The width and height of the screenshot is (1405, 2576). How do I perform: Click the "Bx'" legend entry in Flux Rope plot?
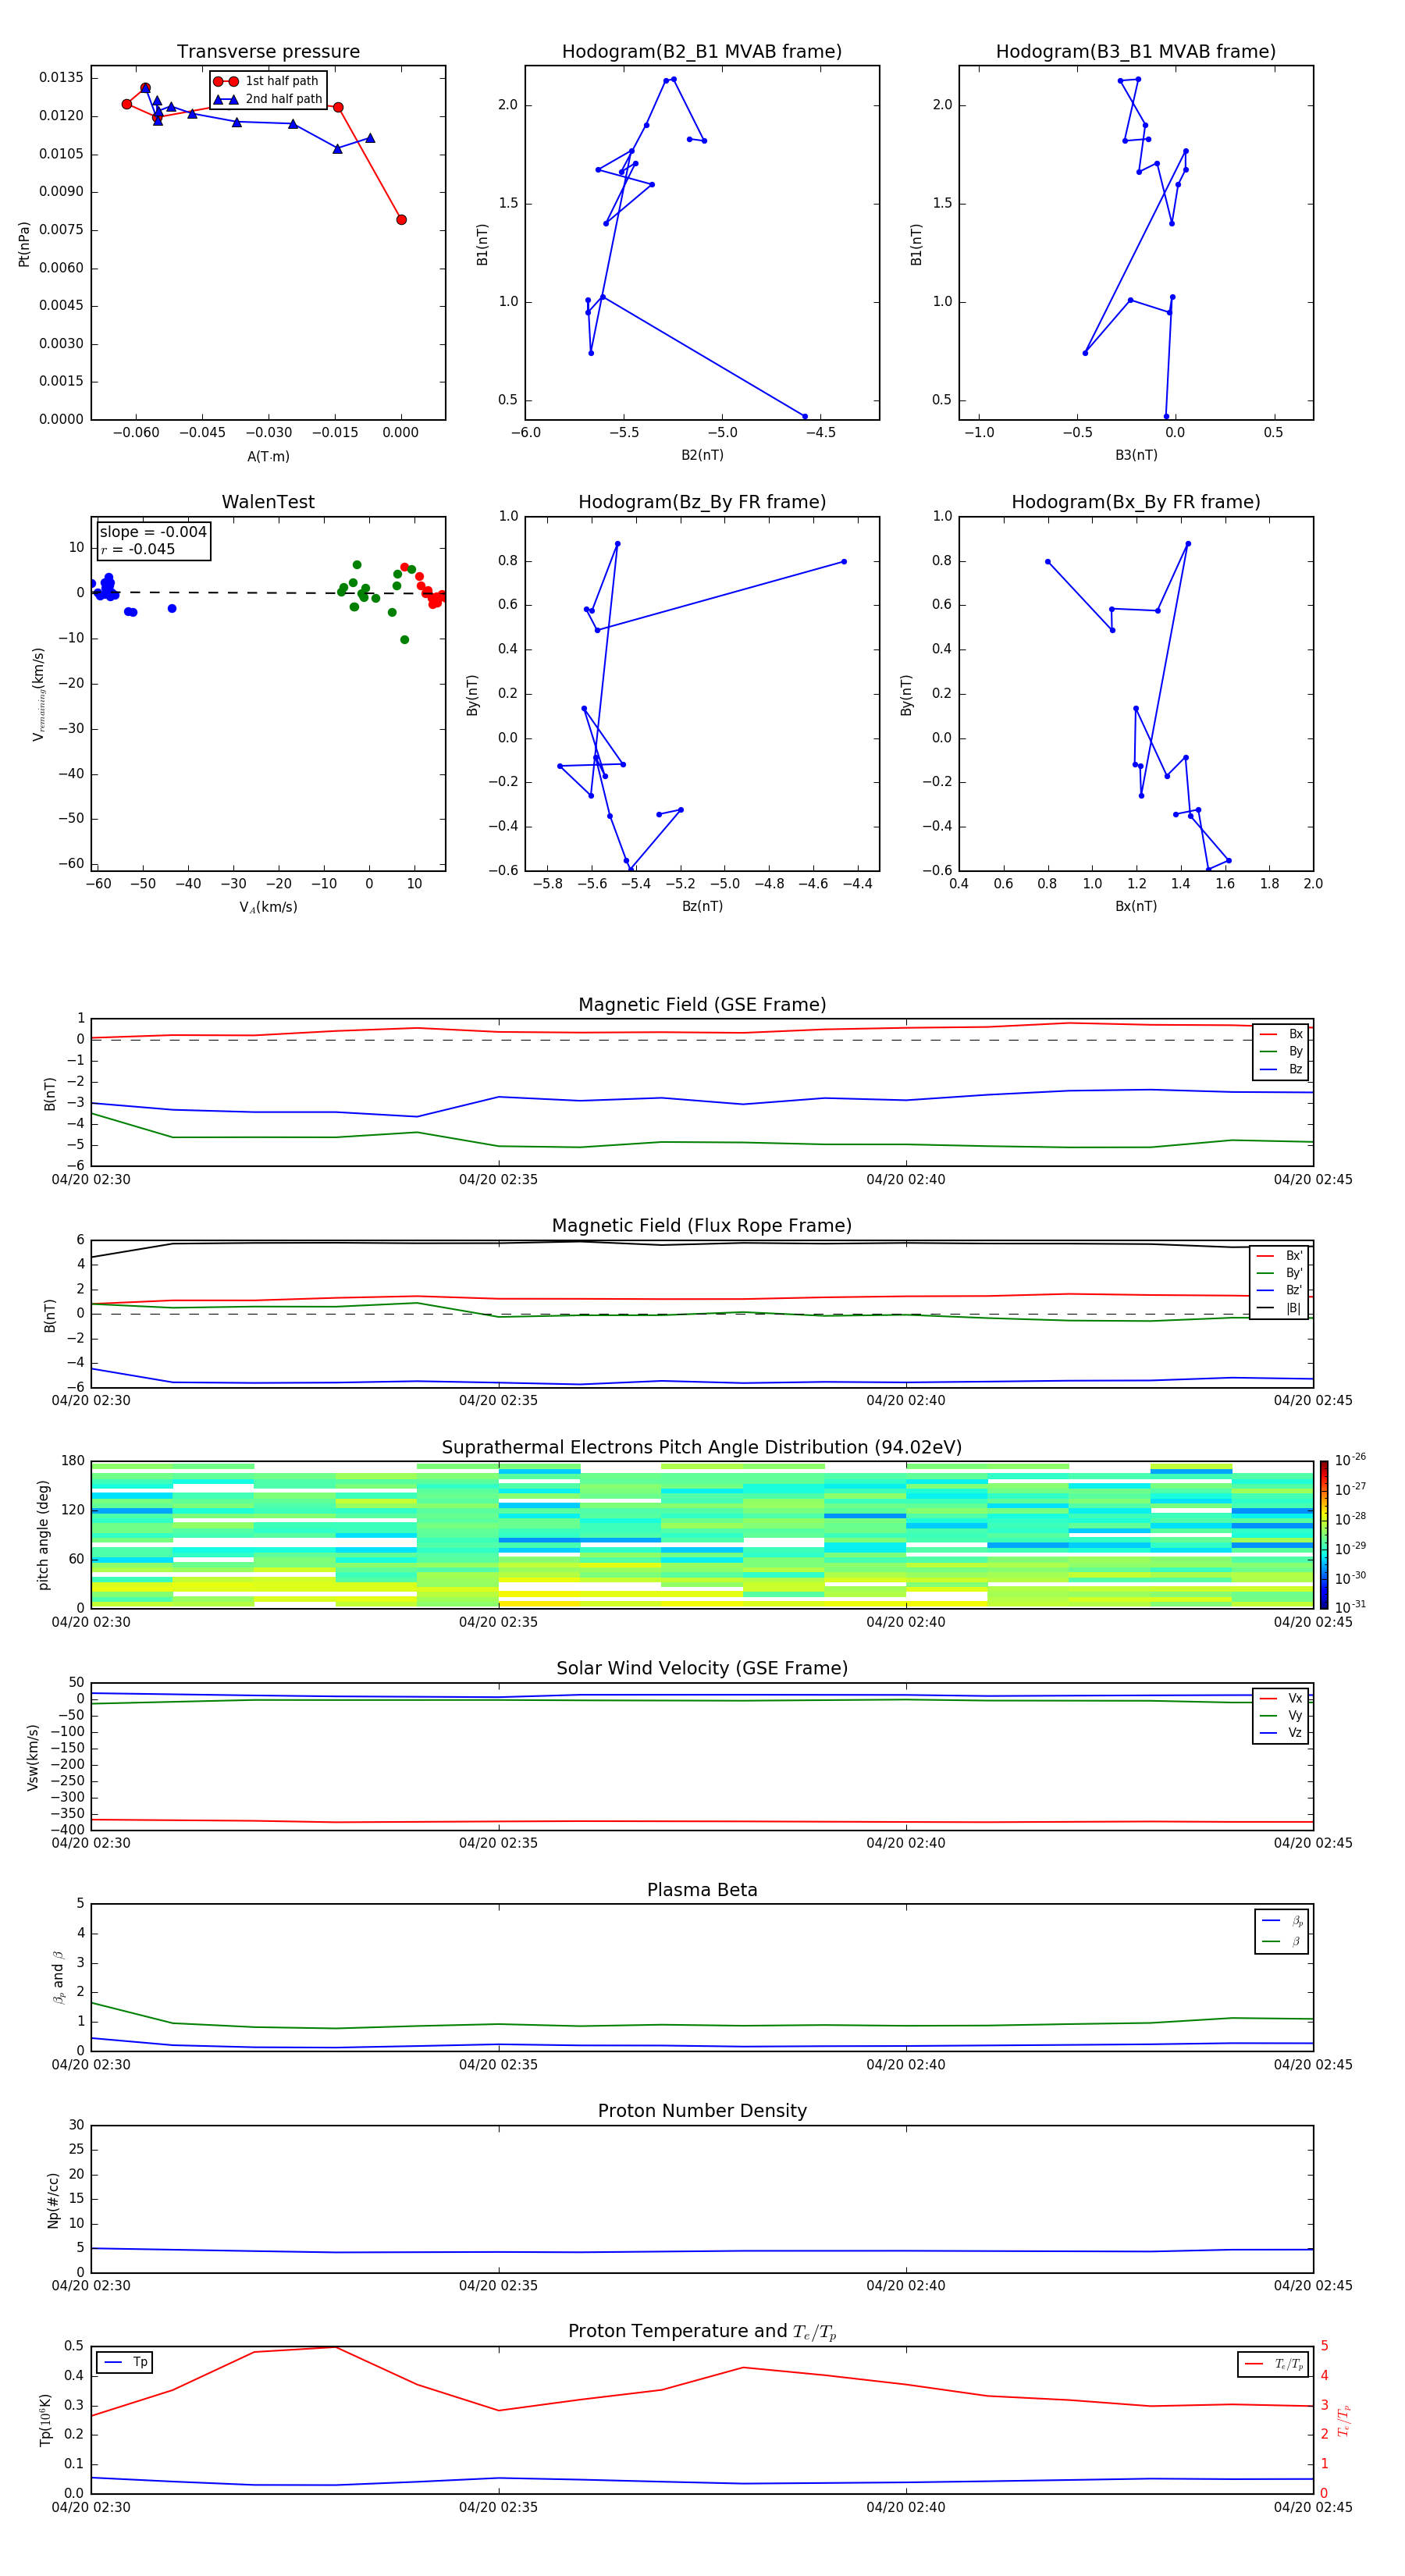(x=1279, y=1256)
